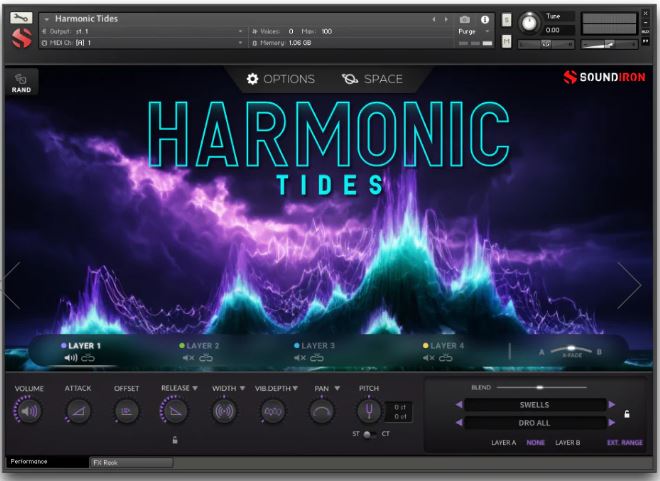Screen dimensions: 660x481
Task: Click the Volume knob
Action: pyautogui.click(x=29, y=411)
